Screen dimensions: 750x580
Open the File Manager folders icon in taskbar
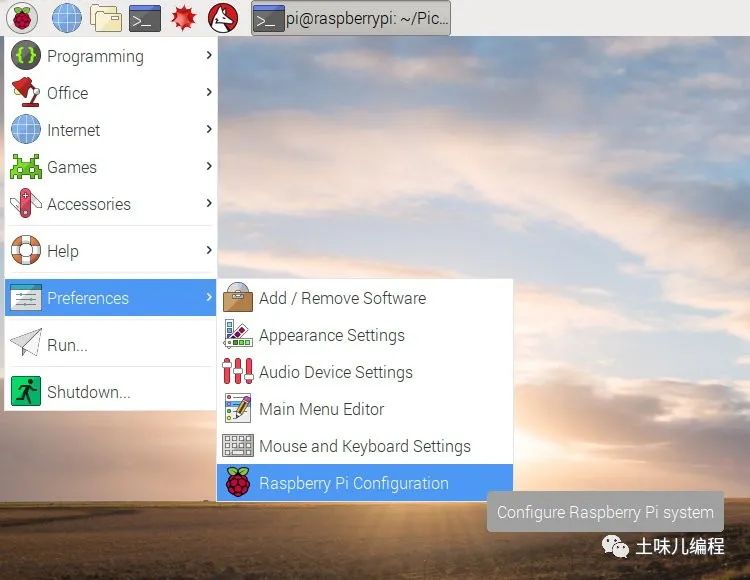tap(106, 18)
